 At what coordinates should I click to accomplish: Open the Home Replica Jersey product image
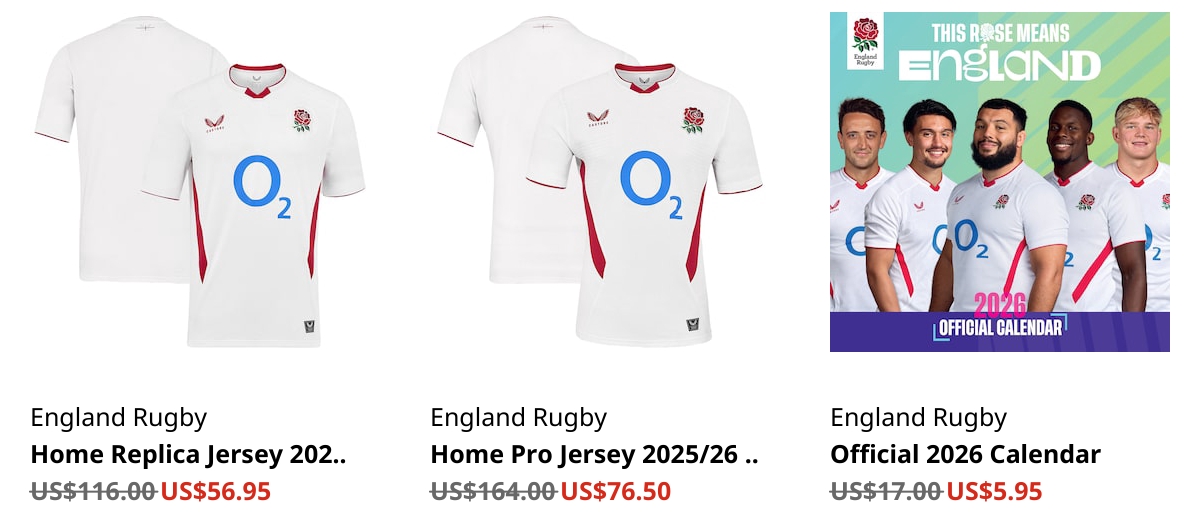click(200, 182)
